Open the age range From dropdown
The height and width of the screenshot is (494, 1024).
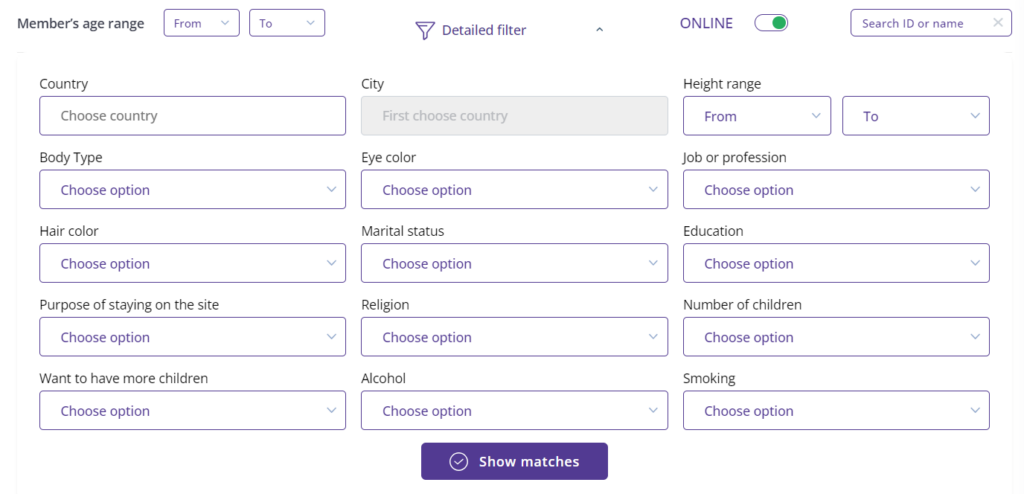[x=201, y=23]
